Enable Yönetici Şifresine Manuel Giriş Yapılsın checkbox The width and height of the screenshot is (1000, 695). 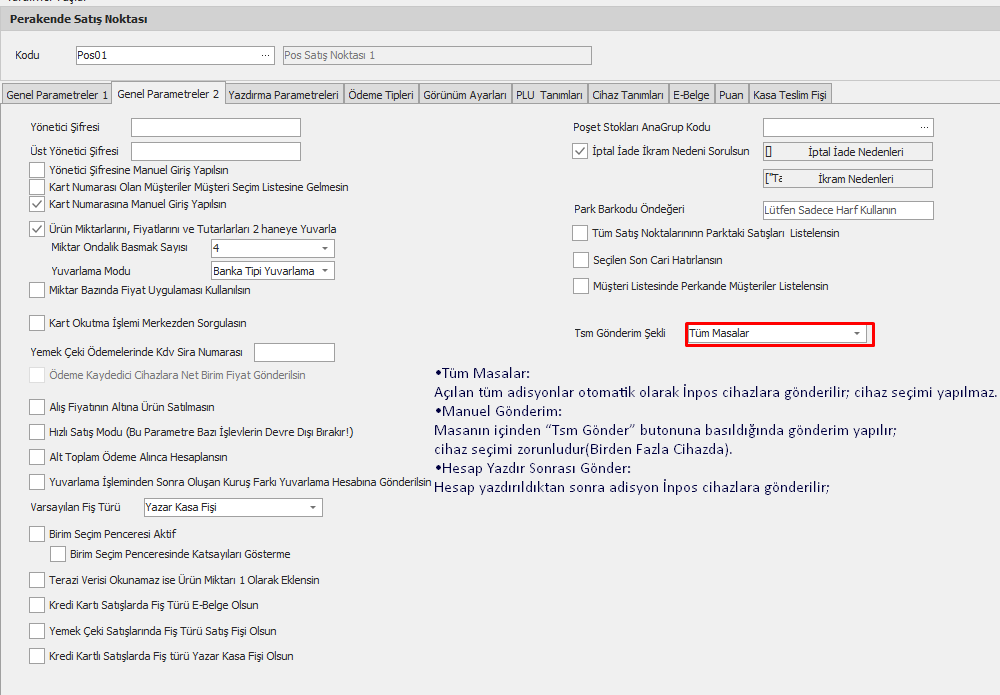click(x=38, y=170)
